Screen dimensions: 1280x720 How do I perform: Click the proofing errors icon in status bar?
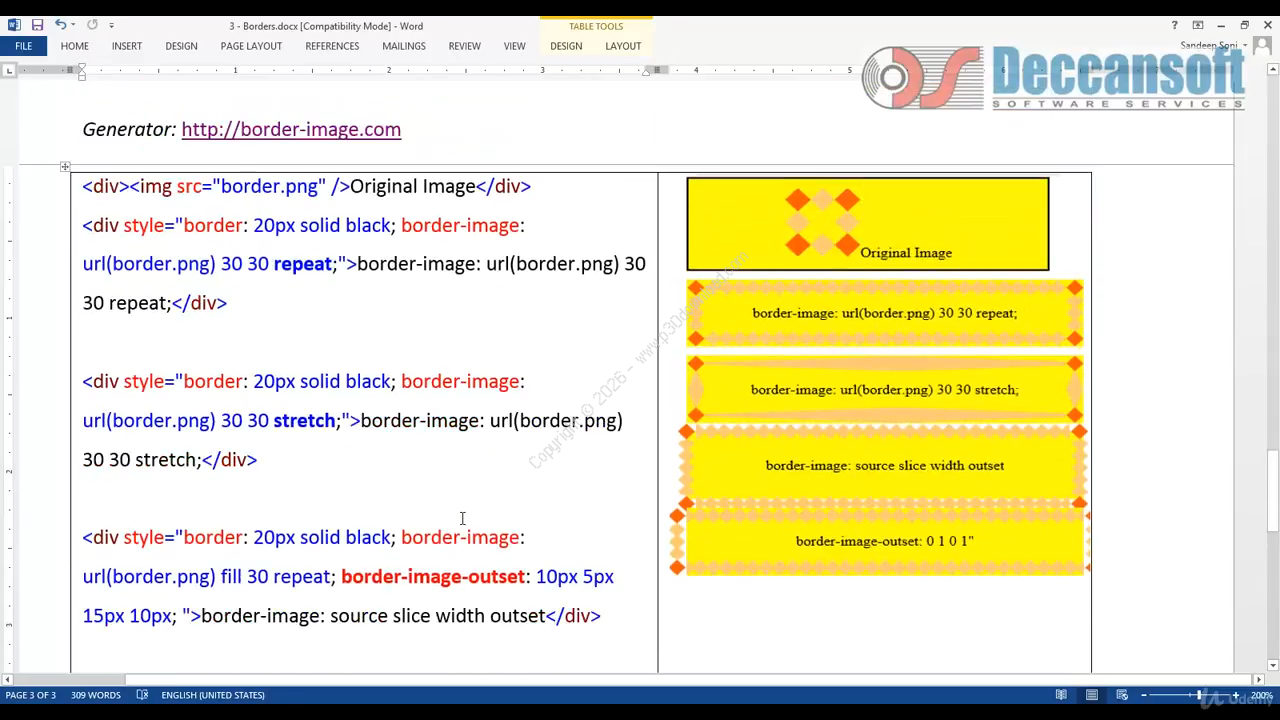142,695
